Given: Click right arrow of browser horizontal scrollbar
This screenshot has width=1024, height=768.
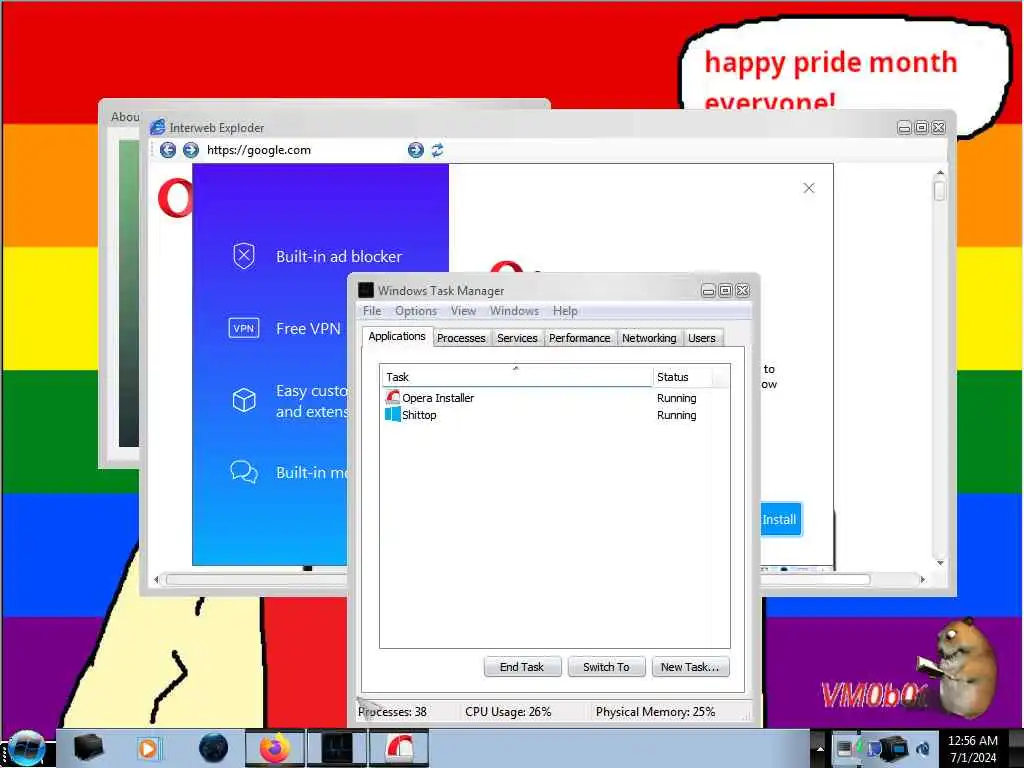Looking at the screenshot, I should coord(922,579).
